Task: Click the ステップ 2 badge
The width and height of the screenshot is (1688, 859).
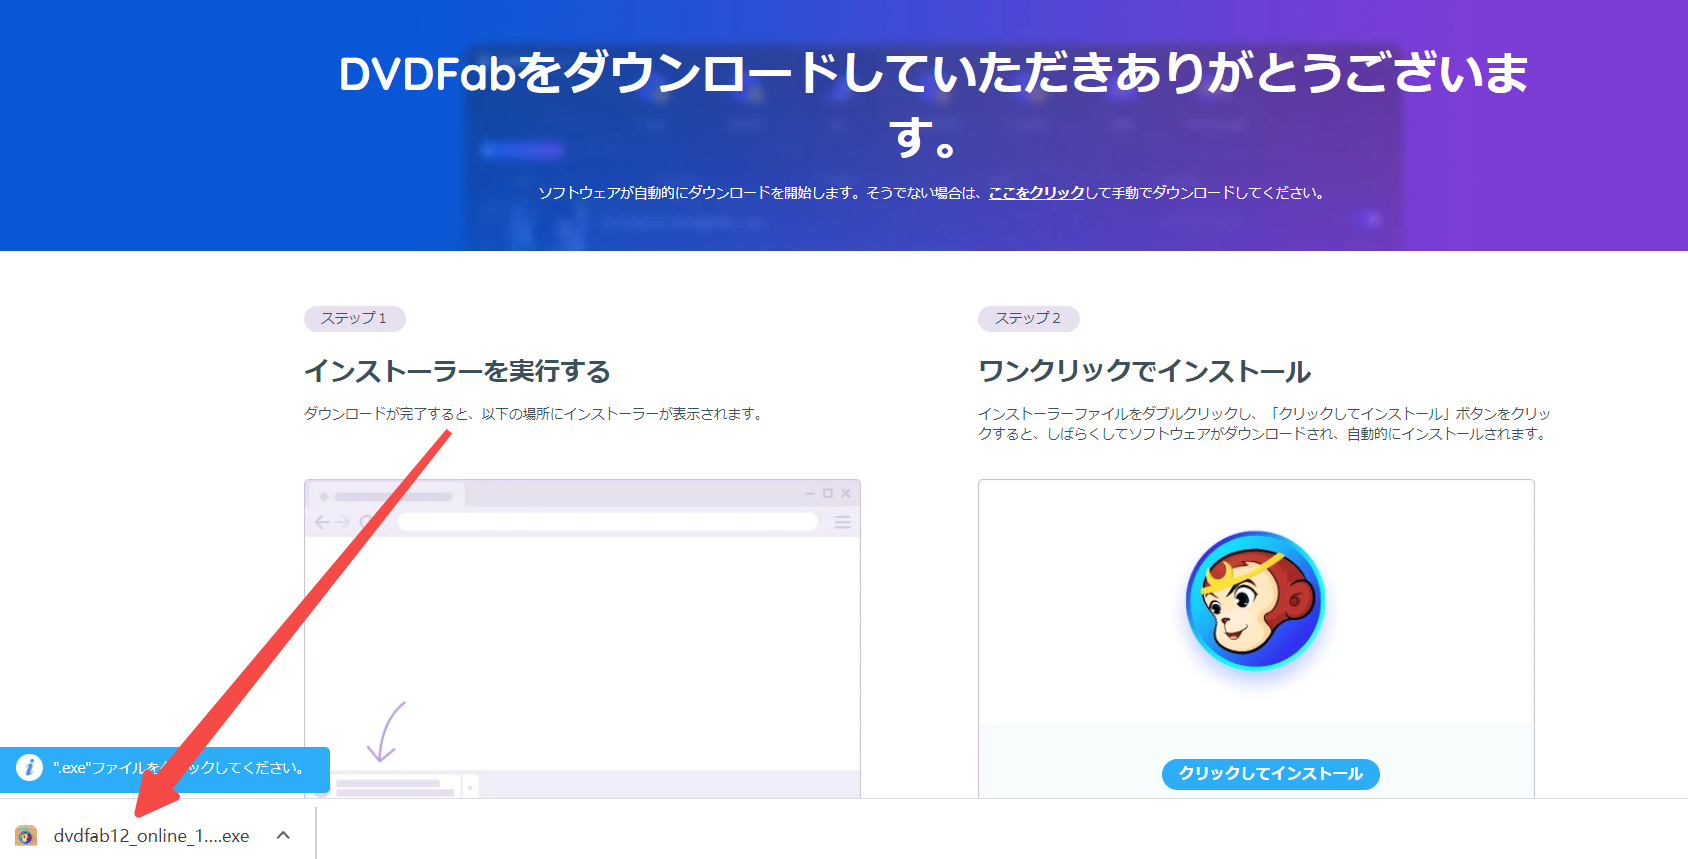Action: click(1028, 318)
